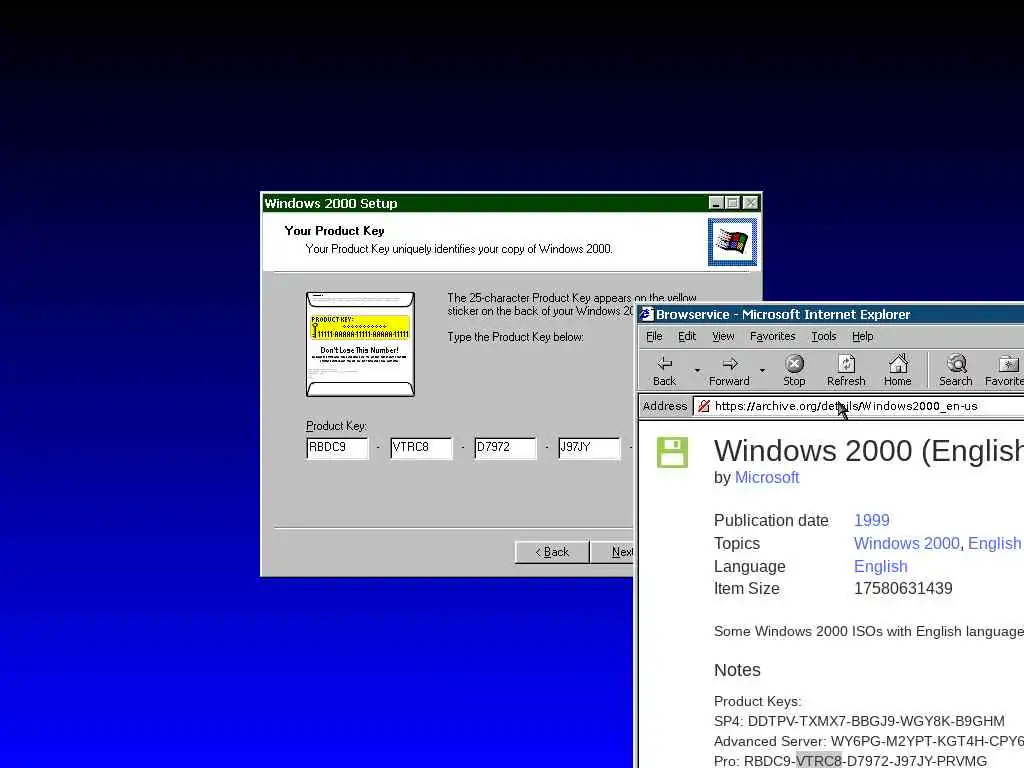The height and width of the screenshot is (768, 1024).
Task: Stop page loading in Internet Explorer
Action: pyautogui.click(x=794, y=370)
